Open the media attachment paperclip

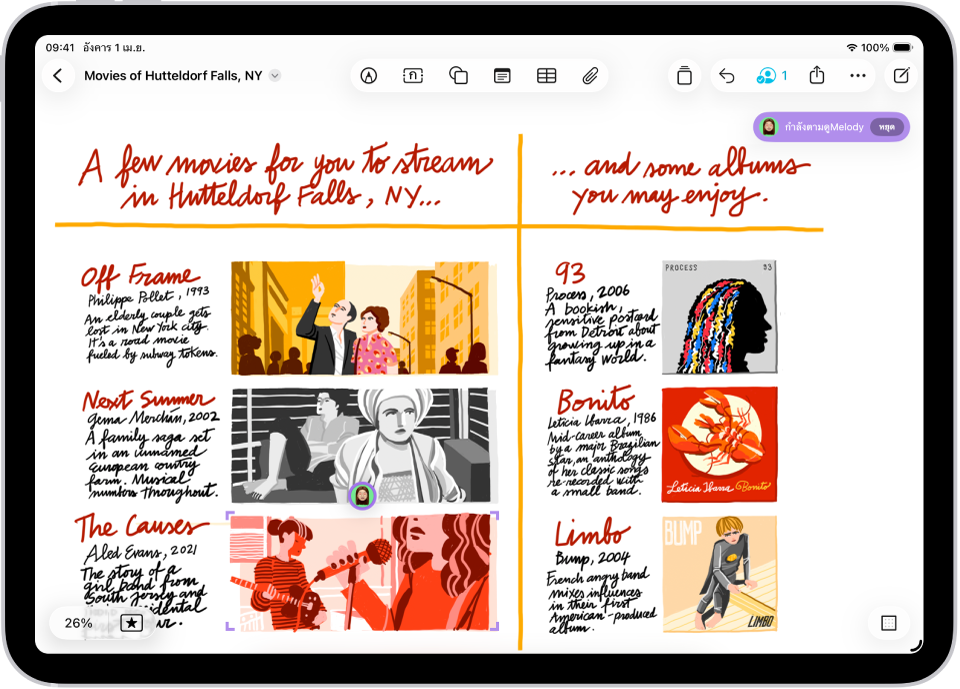click(x=590, y=75)
